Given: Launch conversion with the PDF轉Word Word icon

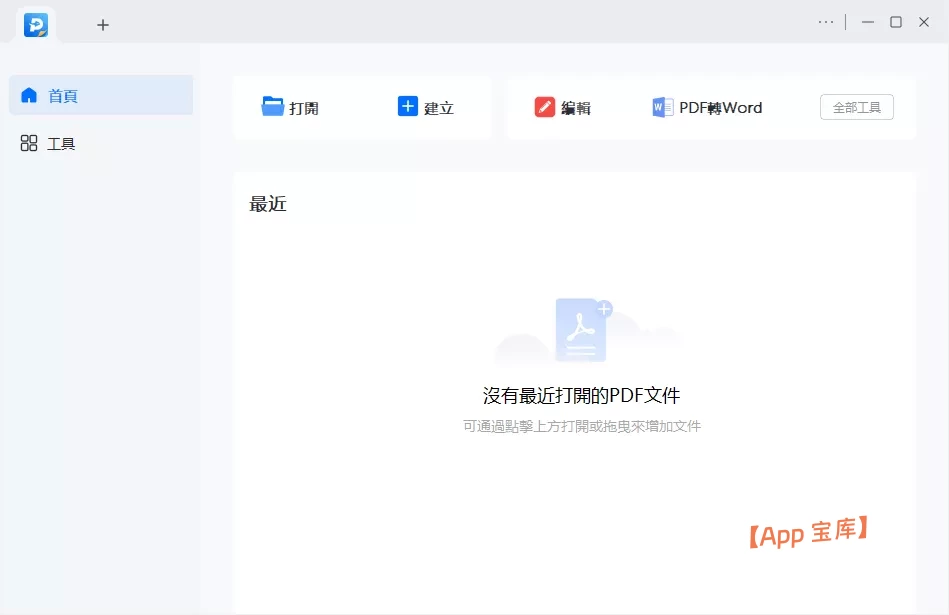Looking at the screenshot, I should pos(660,107).
